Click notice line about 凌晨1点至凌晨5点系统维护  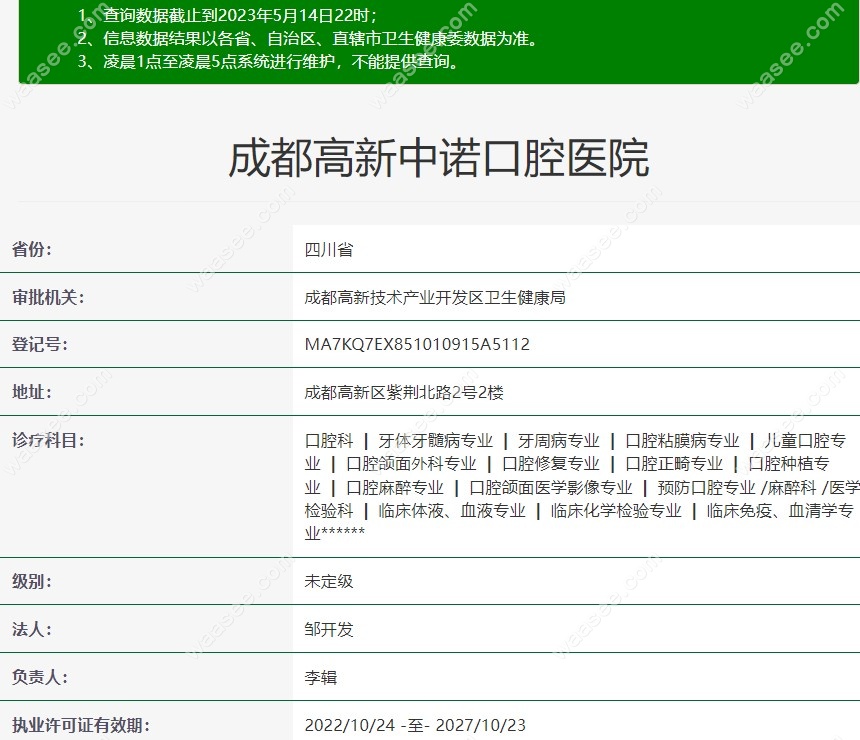pyautogui.click(x=268, y=61)
